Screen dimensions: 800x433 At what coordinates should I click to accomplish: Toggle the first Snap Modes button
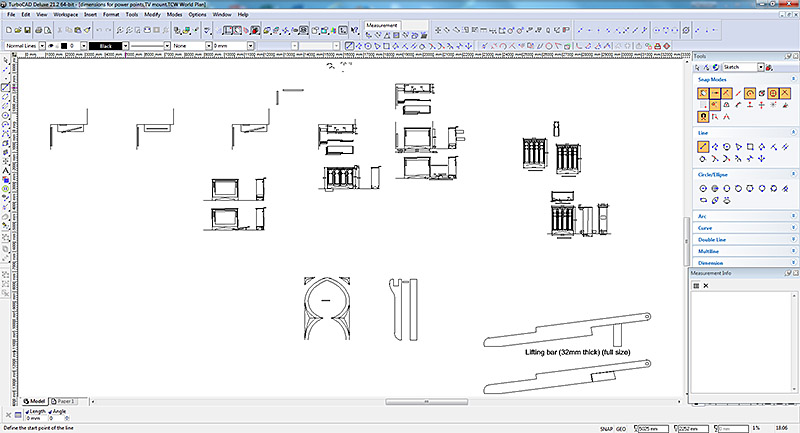(704, 93)
